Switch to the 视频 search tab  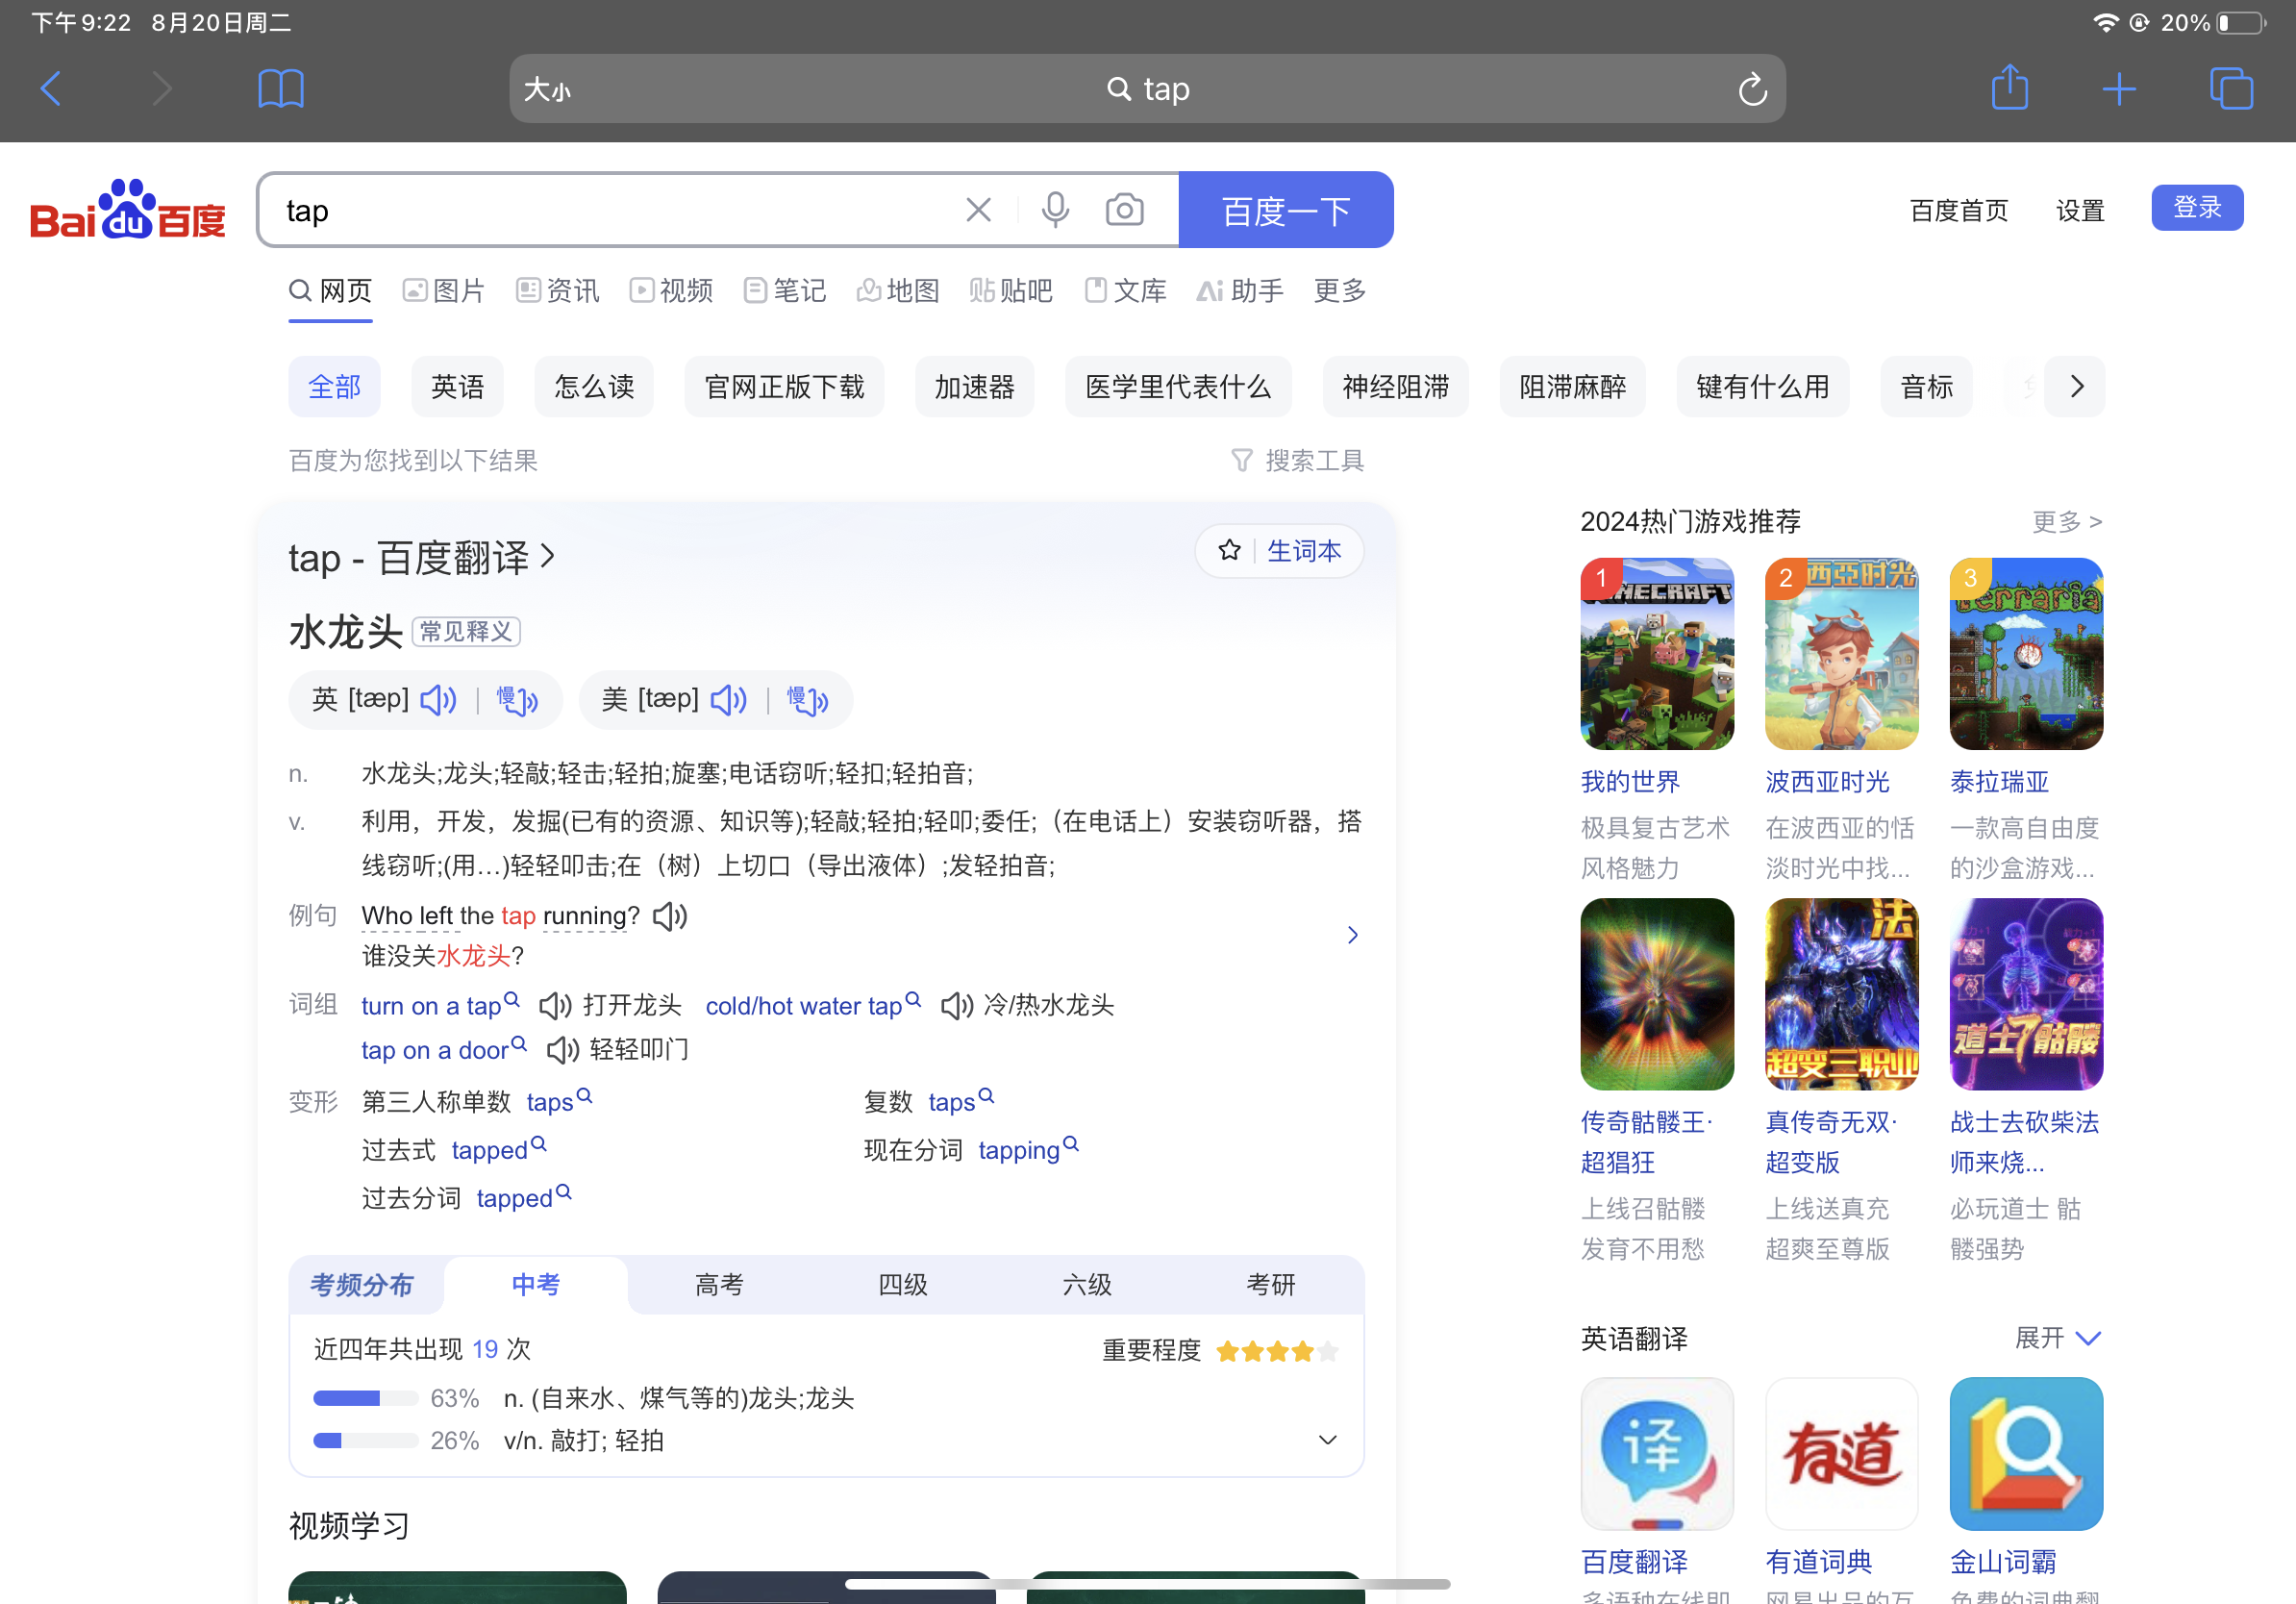[671, 291]
